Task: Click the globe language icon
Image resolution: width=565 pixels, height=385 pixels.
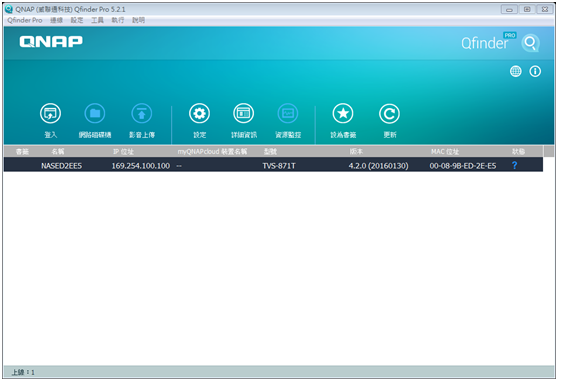Action: point(516,71)
